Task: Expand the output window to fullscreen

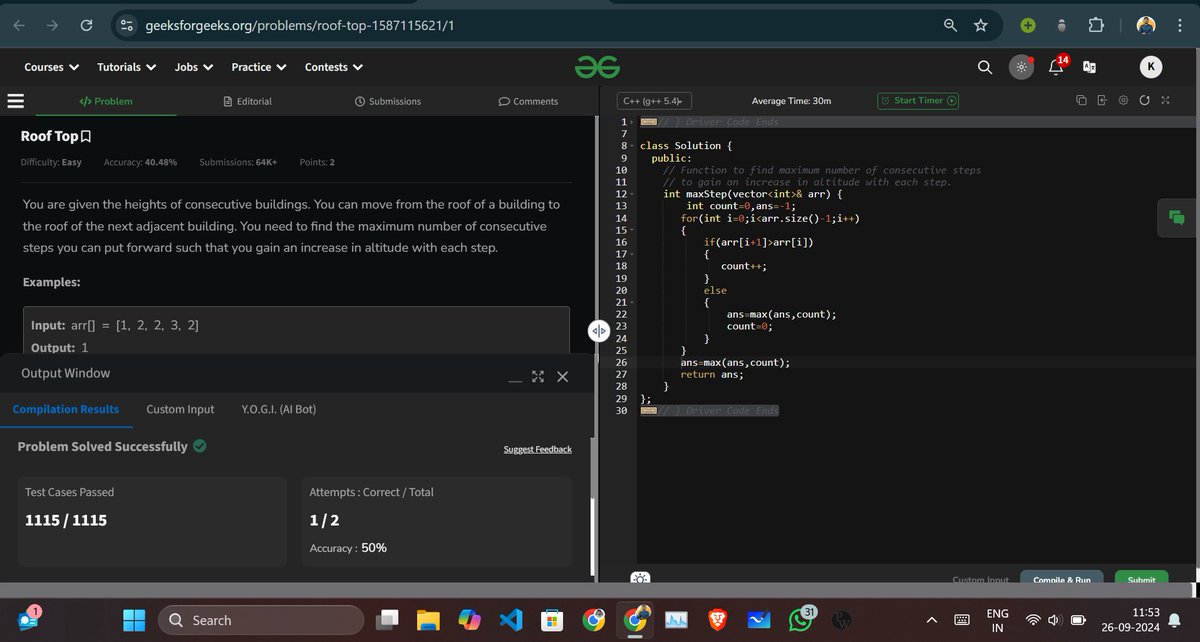Action: 538,377
